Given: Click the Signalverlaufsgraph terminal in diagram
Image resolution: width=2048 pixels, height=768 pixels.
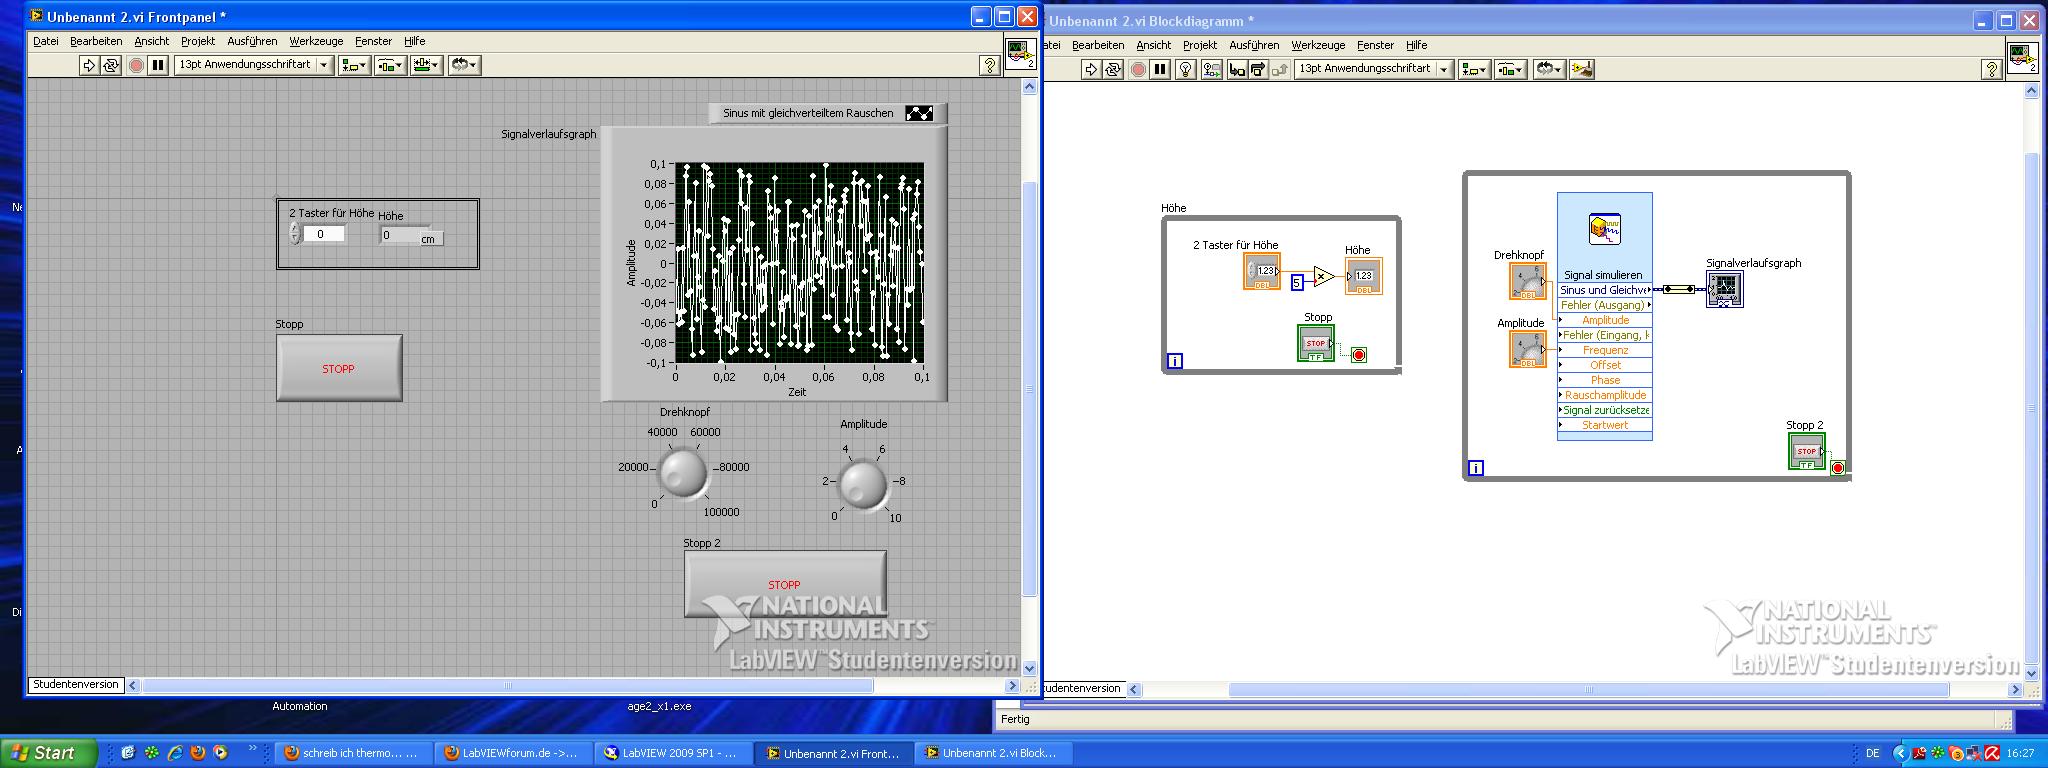Looking at the screenshot, I should [1725, 289].
